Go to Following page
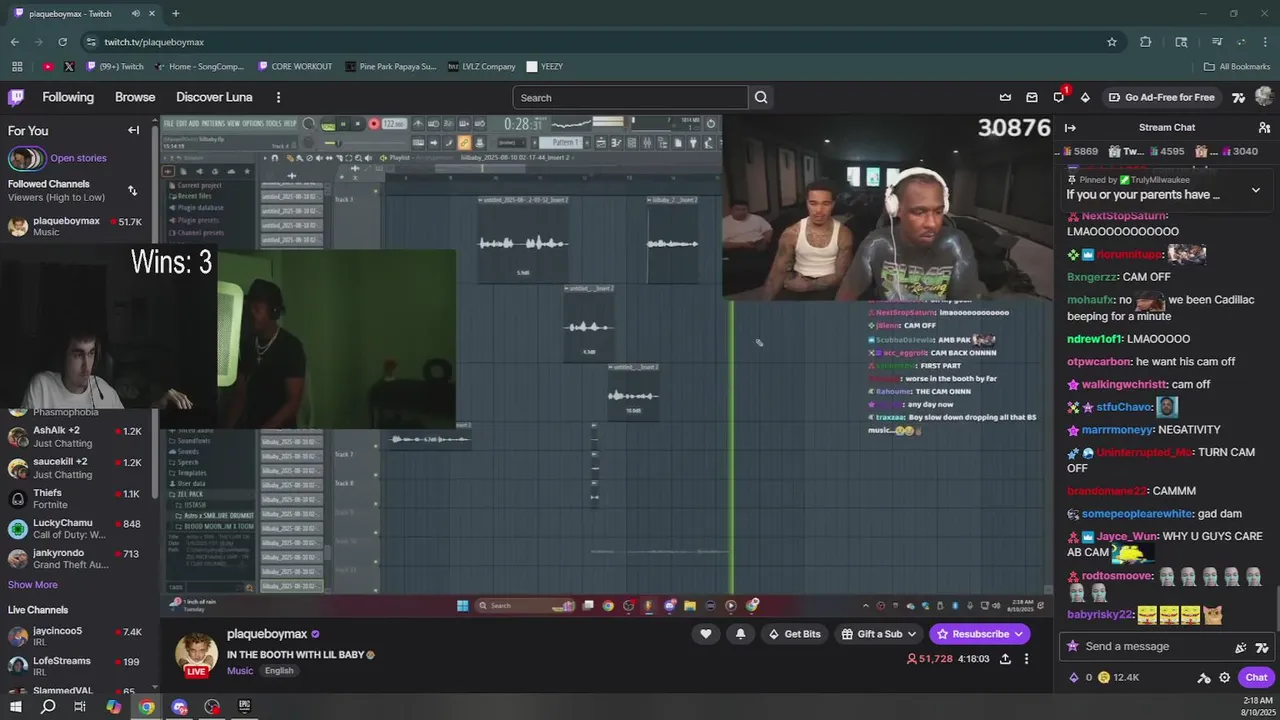Image resolution: width=1280 pixels, height=720 pixels. [x=68, y=97]
